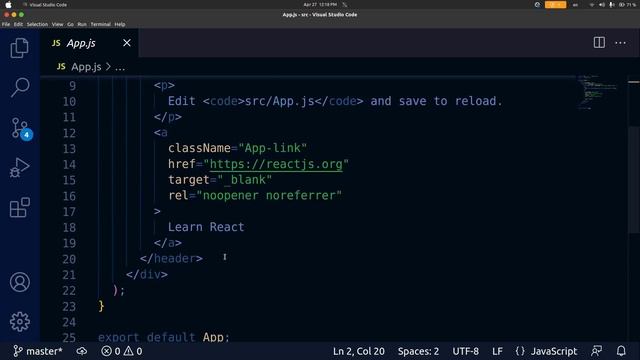The image size is (640, 360).
Task: Select language mode JavaScript
Action: 554,351
